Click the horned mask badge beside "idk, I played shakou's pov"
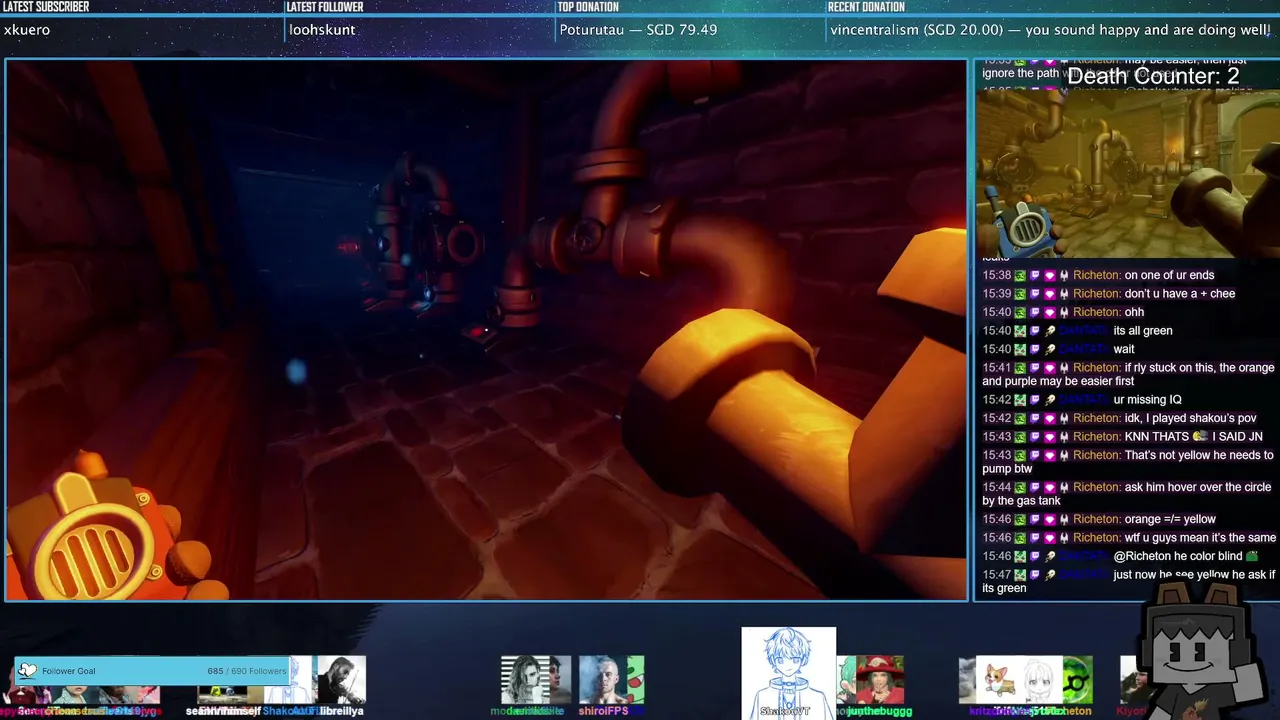 tap(1064, 419)
